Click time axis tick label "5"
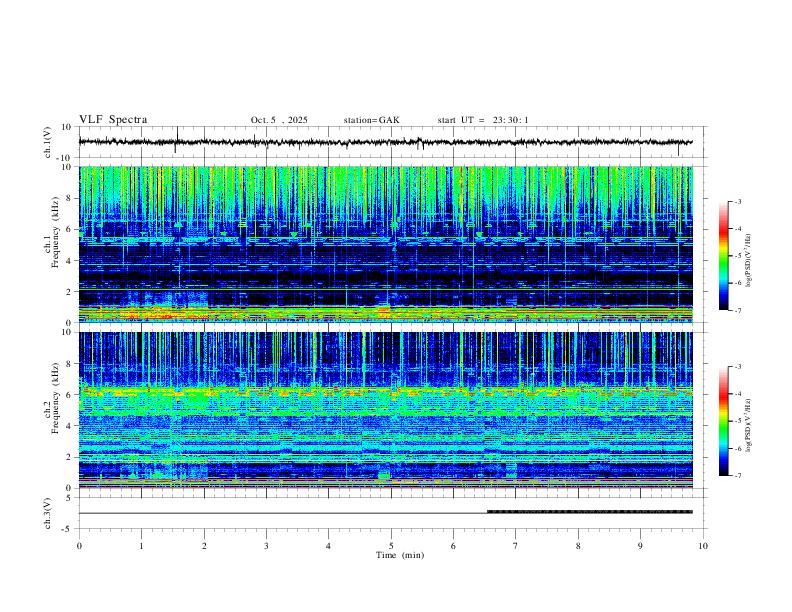Viewport: 792px width, 612px height. point(391,546)
